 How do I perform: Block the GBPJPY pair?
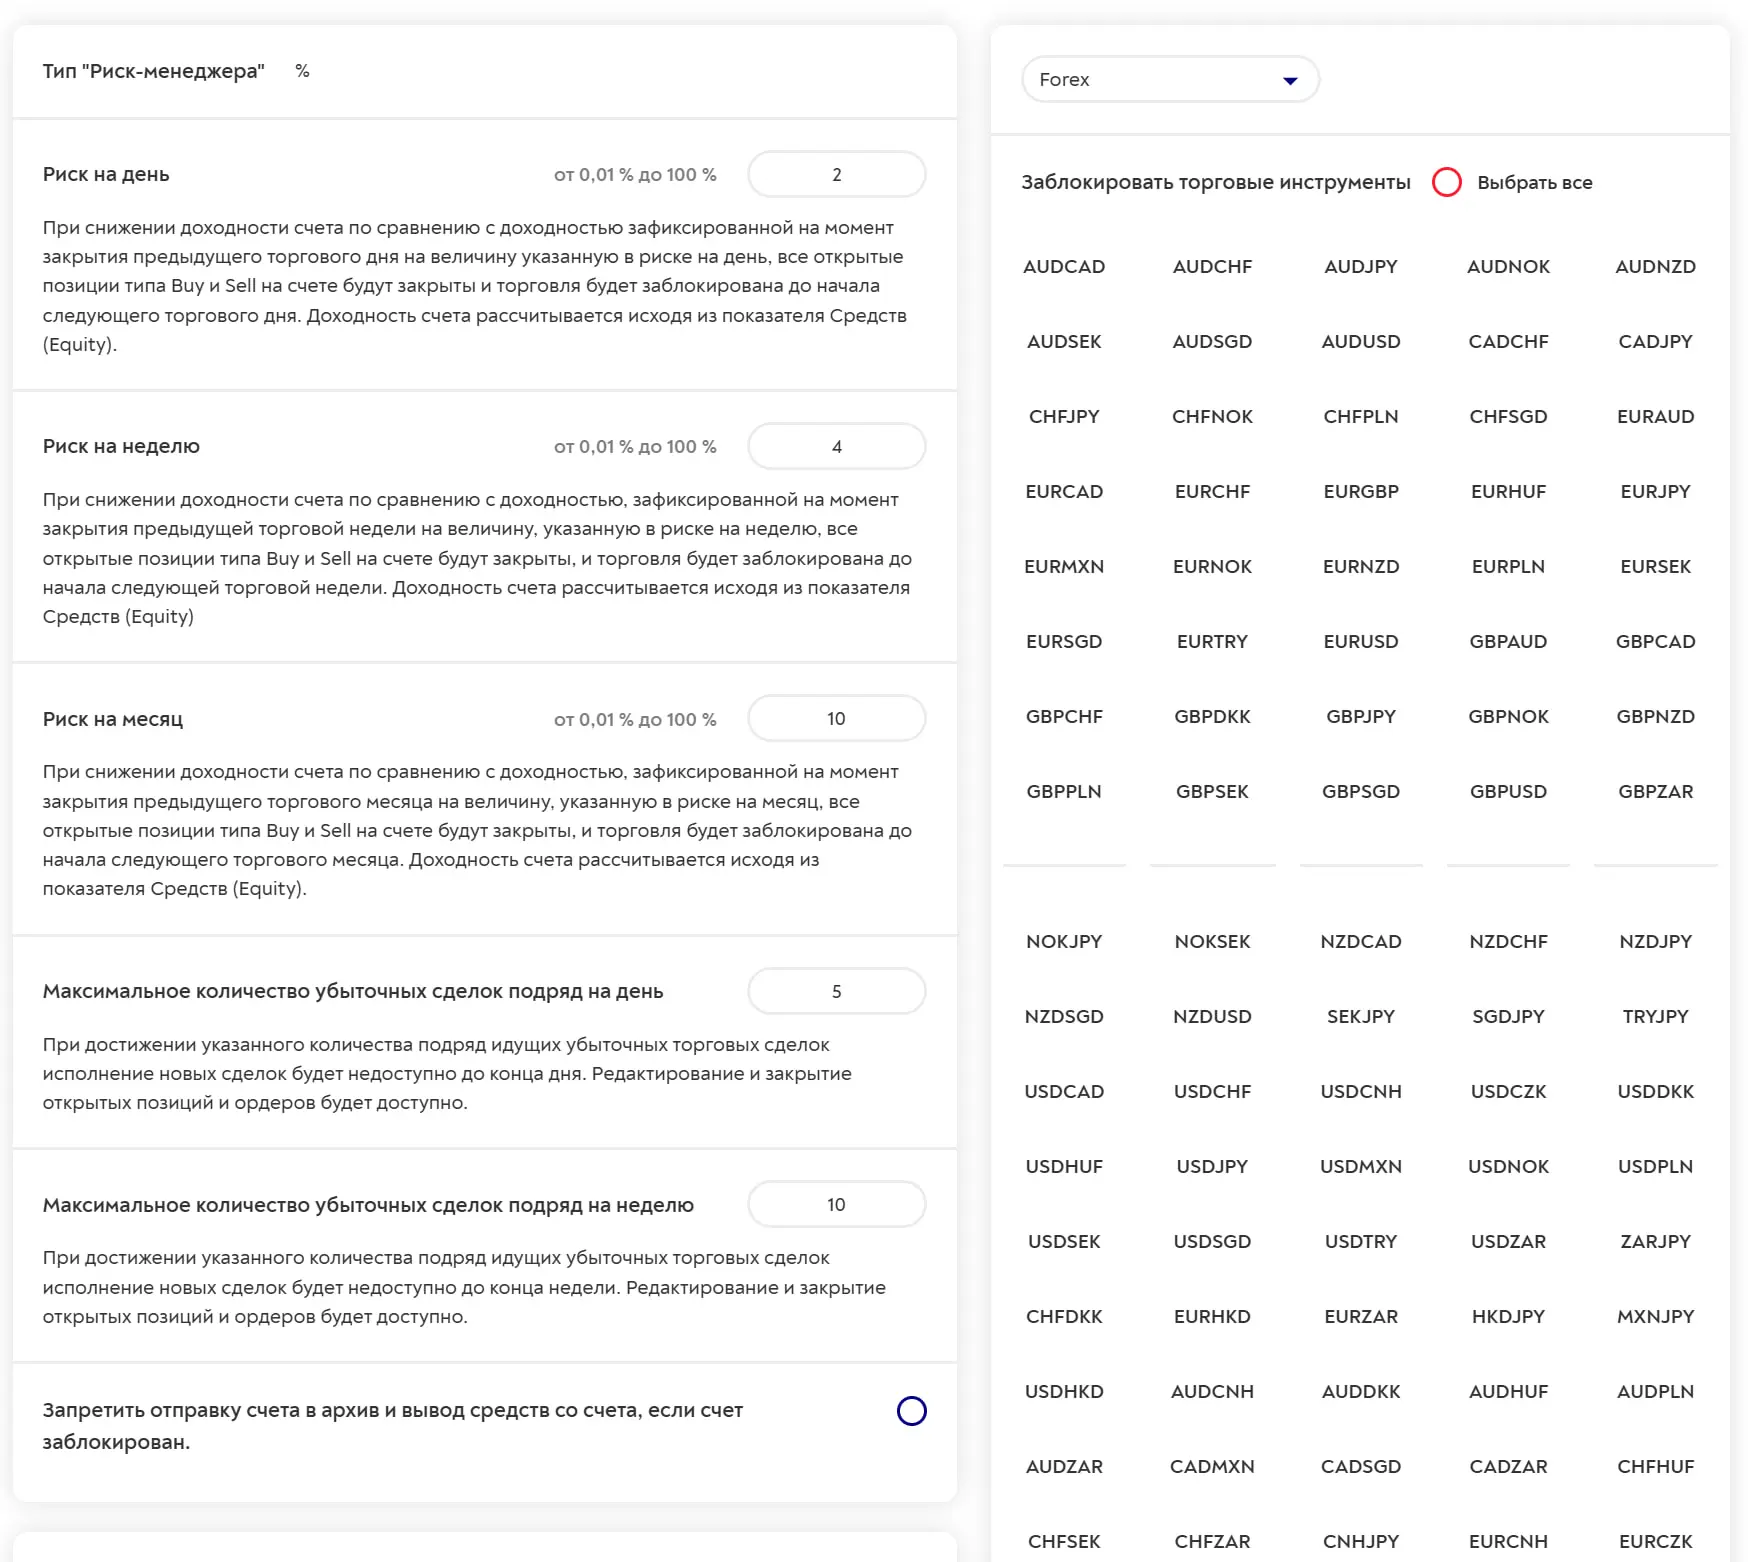tap(1361, 716)
